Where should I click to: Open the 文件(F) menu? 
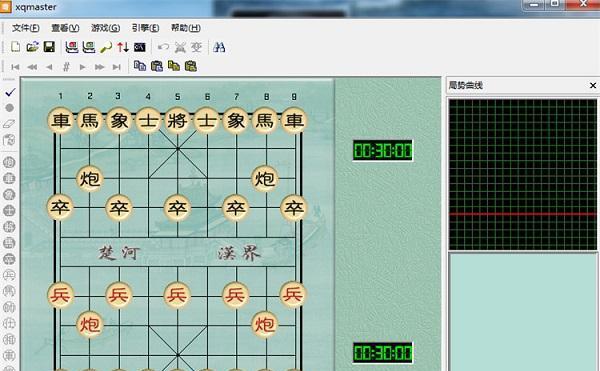click(x=26, y=28)
